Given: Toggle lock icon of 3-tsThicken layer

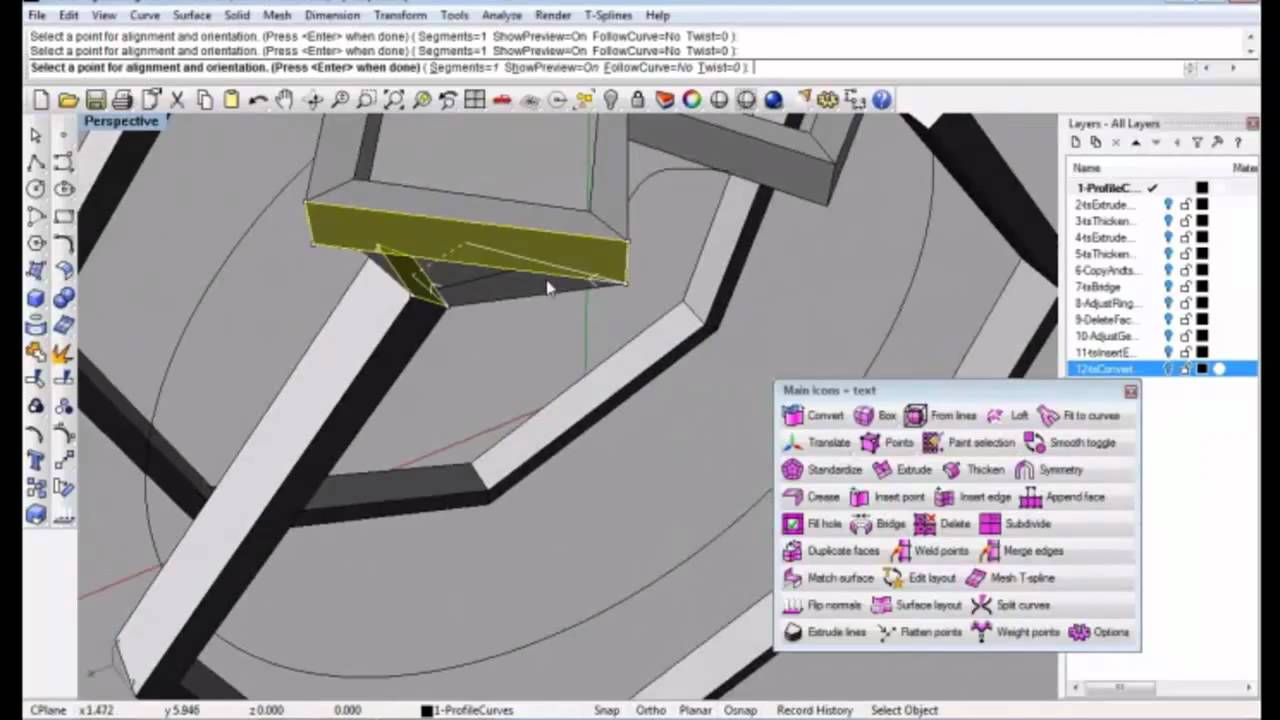Looking at the screenshot, I should pyautogui.click(x=1185, y=221).
